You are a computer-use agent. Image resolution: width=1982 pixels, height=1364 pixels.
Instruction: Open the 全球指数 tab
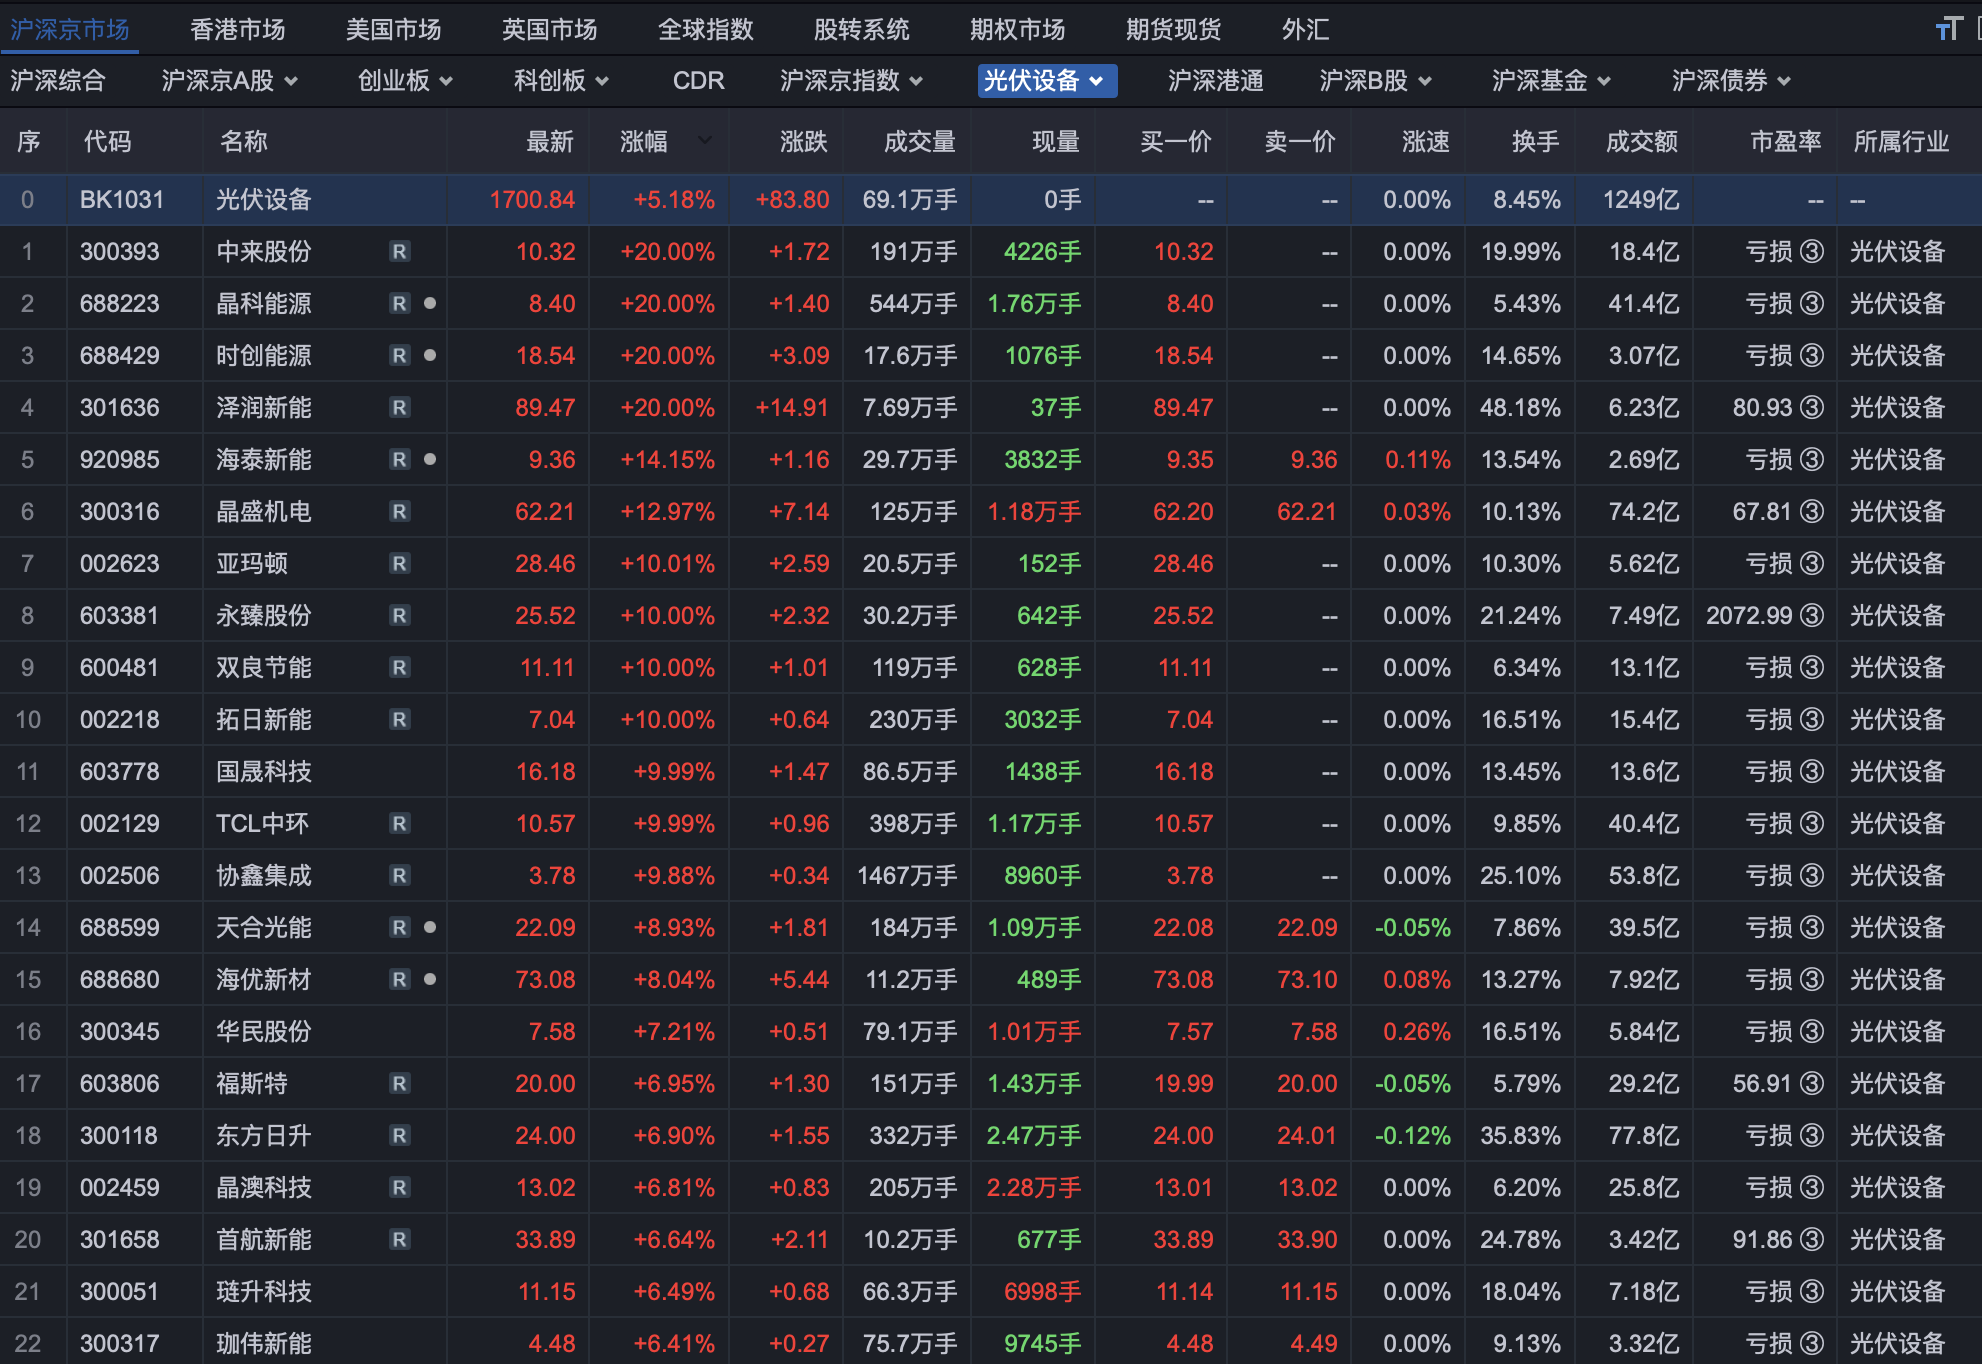click(x=705, y=30)
